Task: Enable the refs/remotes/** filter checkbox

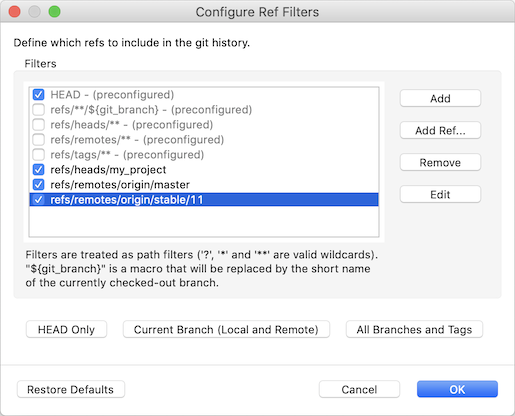Action: [x=38, y=140]
